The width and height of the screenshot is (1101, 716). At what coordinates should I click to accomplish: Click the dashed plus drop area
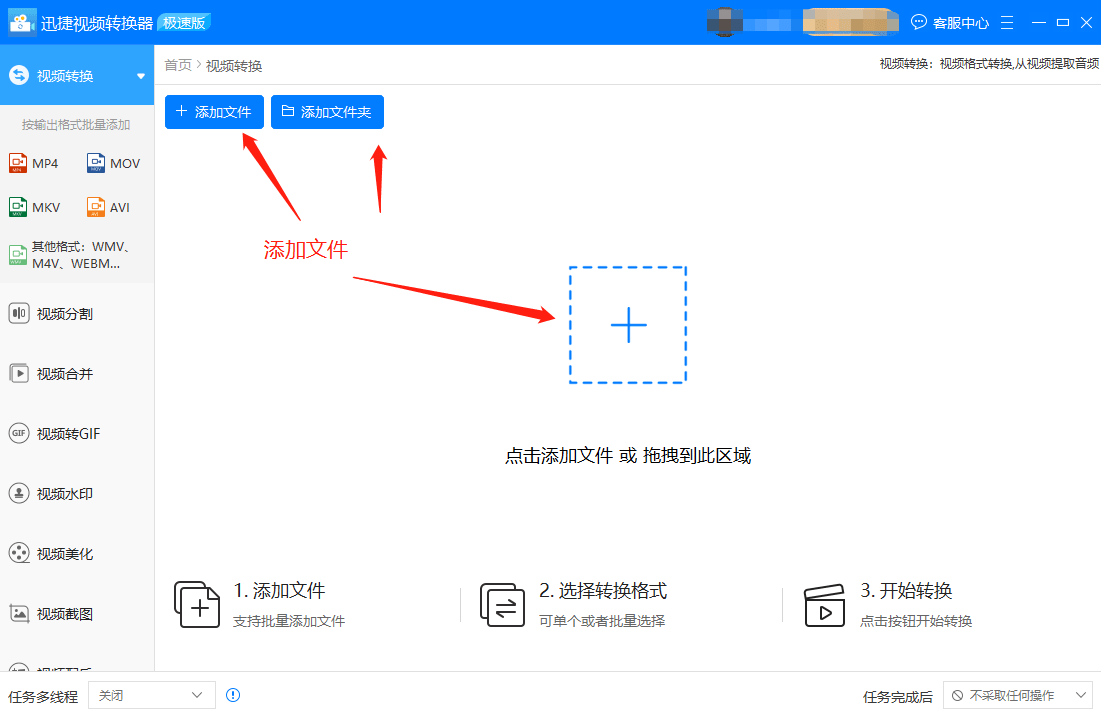(628, 325)
